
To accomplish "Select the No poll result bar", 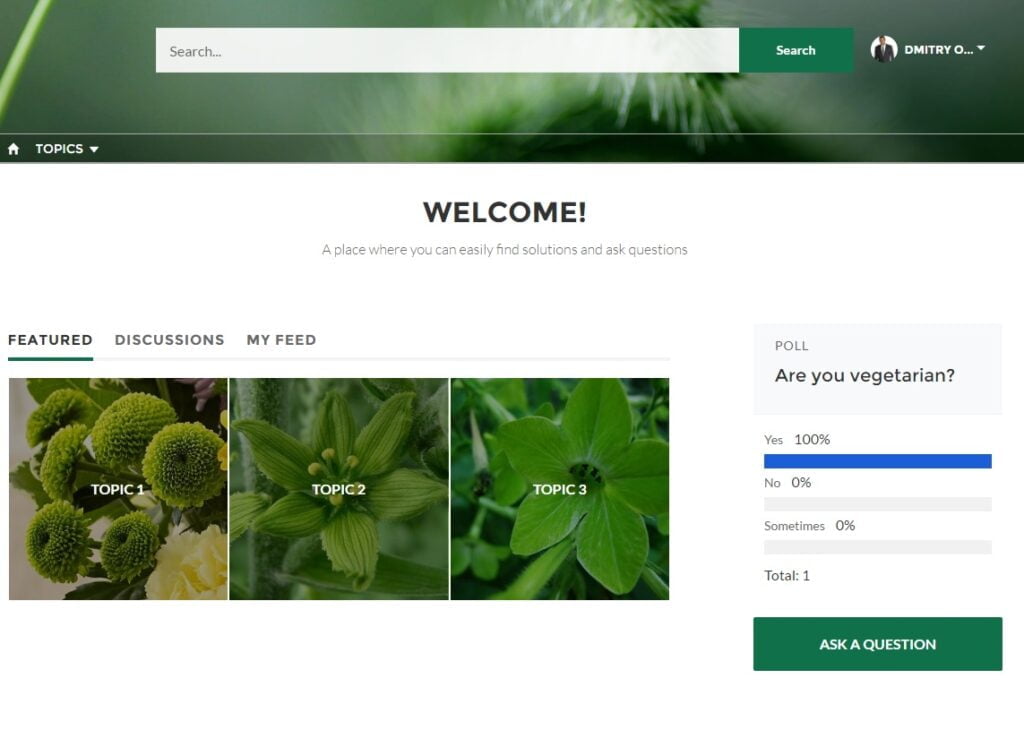I will click(878, 504).
